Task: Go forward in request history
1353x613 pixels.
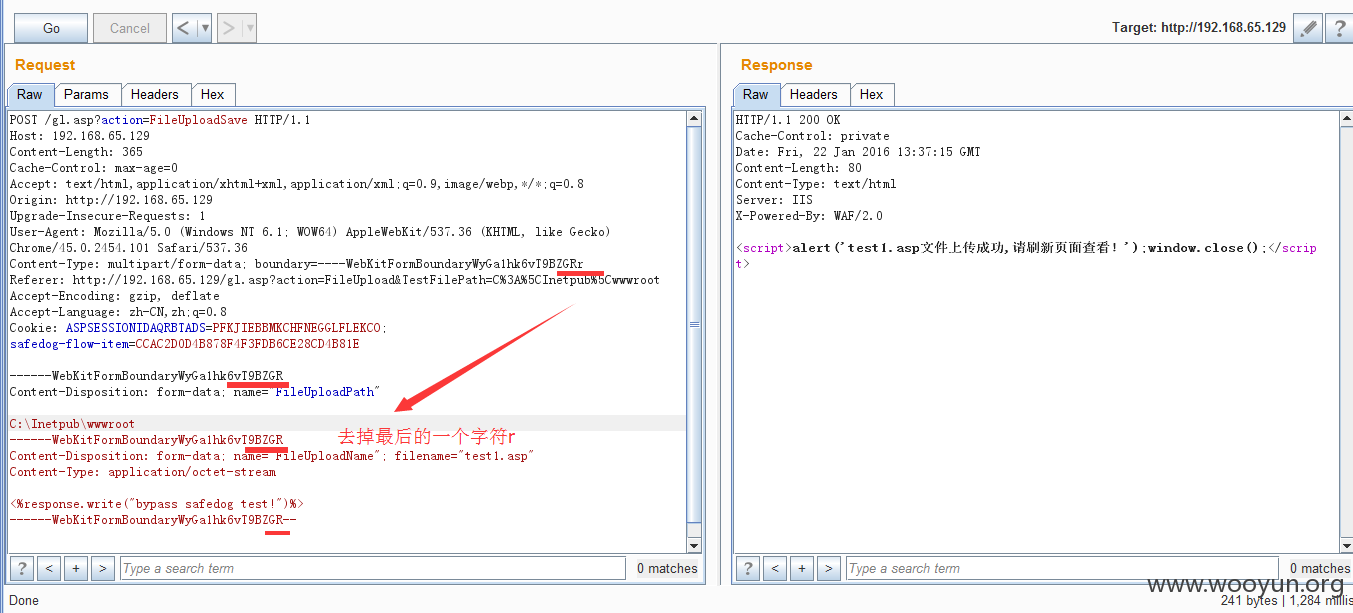Action: (x=229, y=28)
